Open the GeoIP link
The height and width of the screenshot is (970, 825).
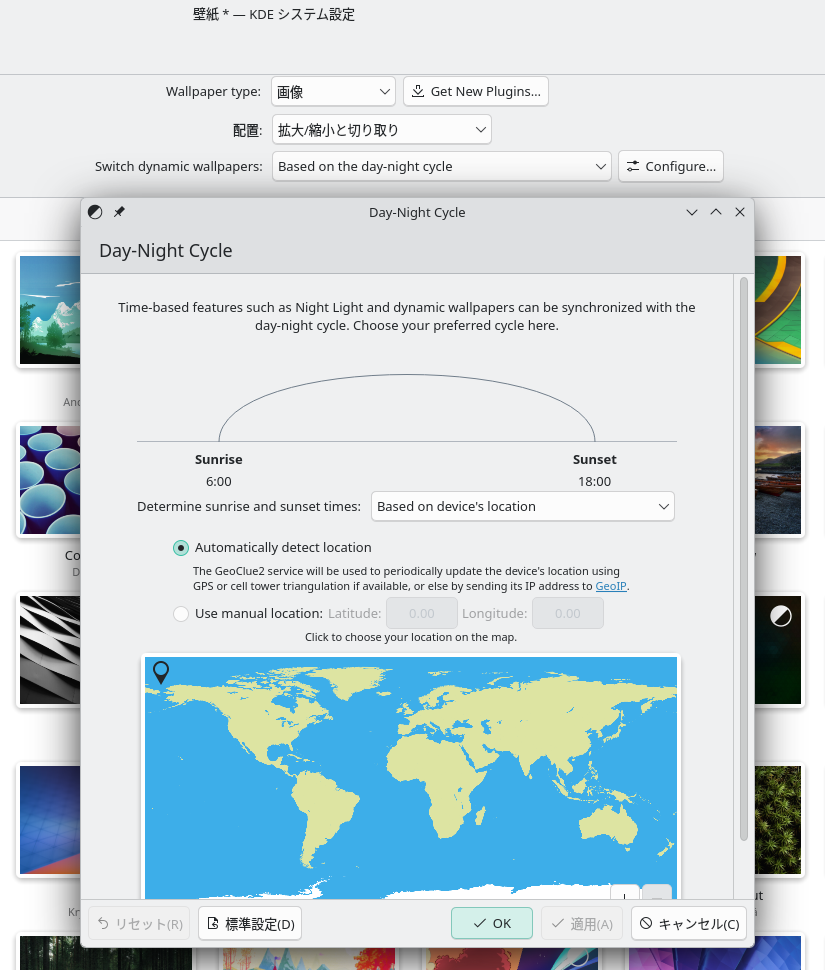click(611, 587)
